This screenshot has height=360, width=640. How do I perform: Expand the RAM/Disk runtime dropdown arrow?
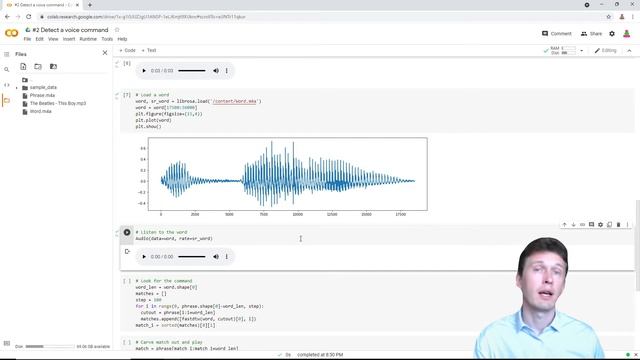click(582, 51)
